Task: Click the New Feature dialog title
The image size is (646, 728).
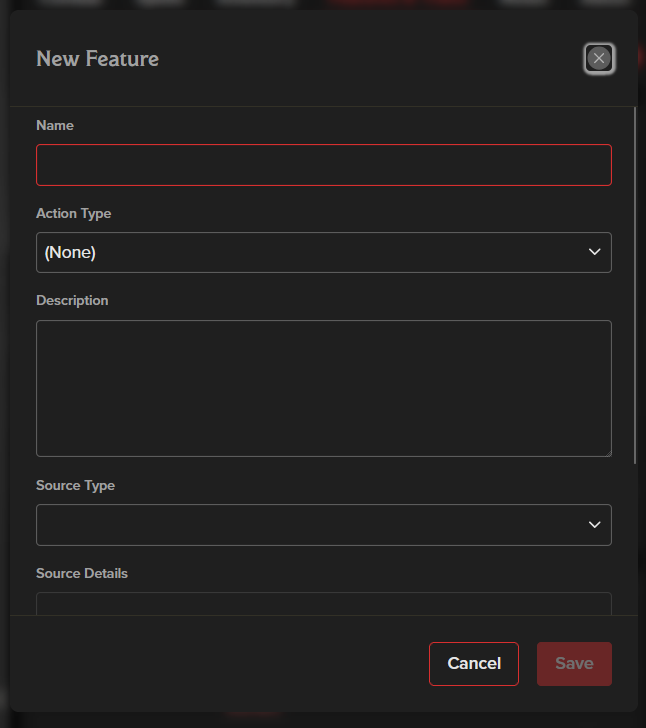Action: point(98,59)
